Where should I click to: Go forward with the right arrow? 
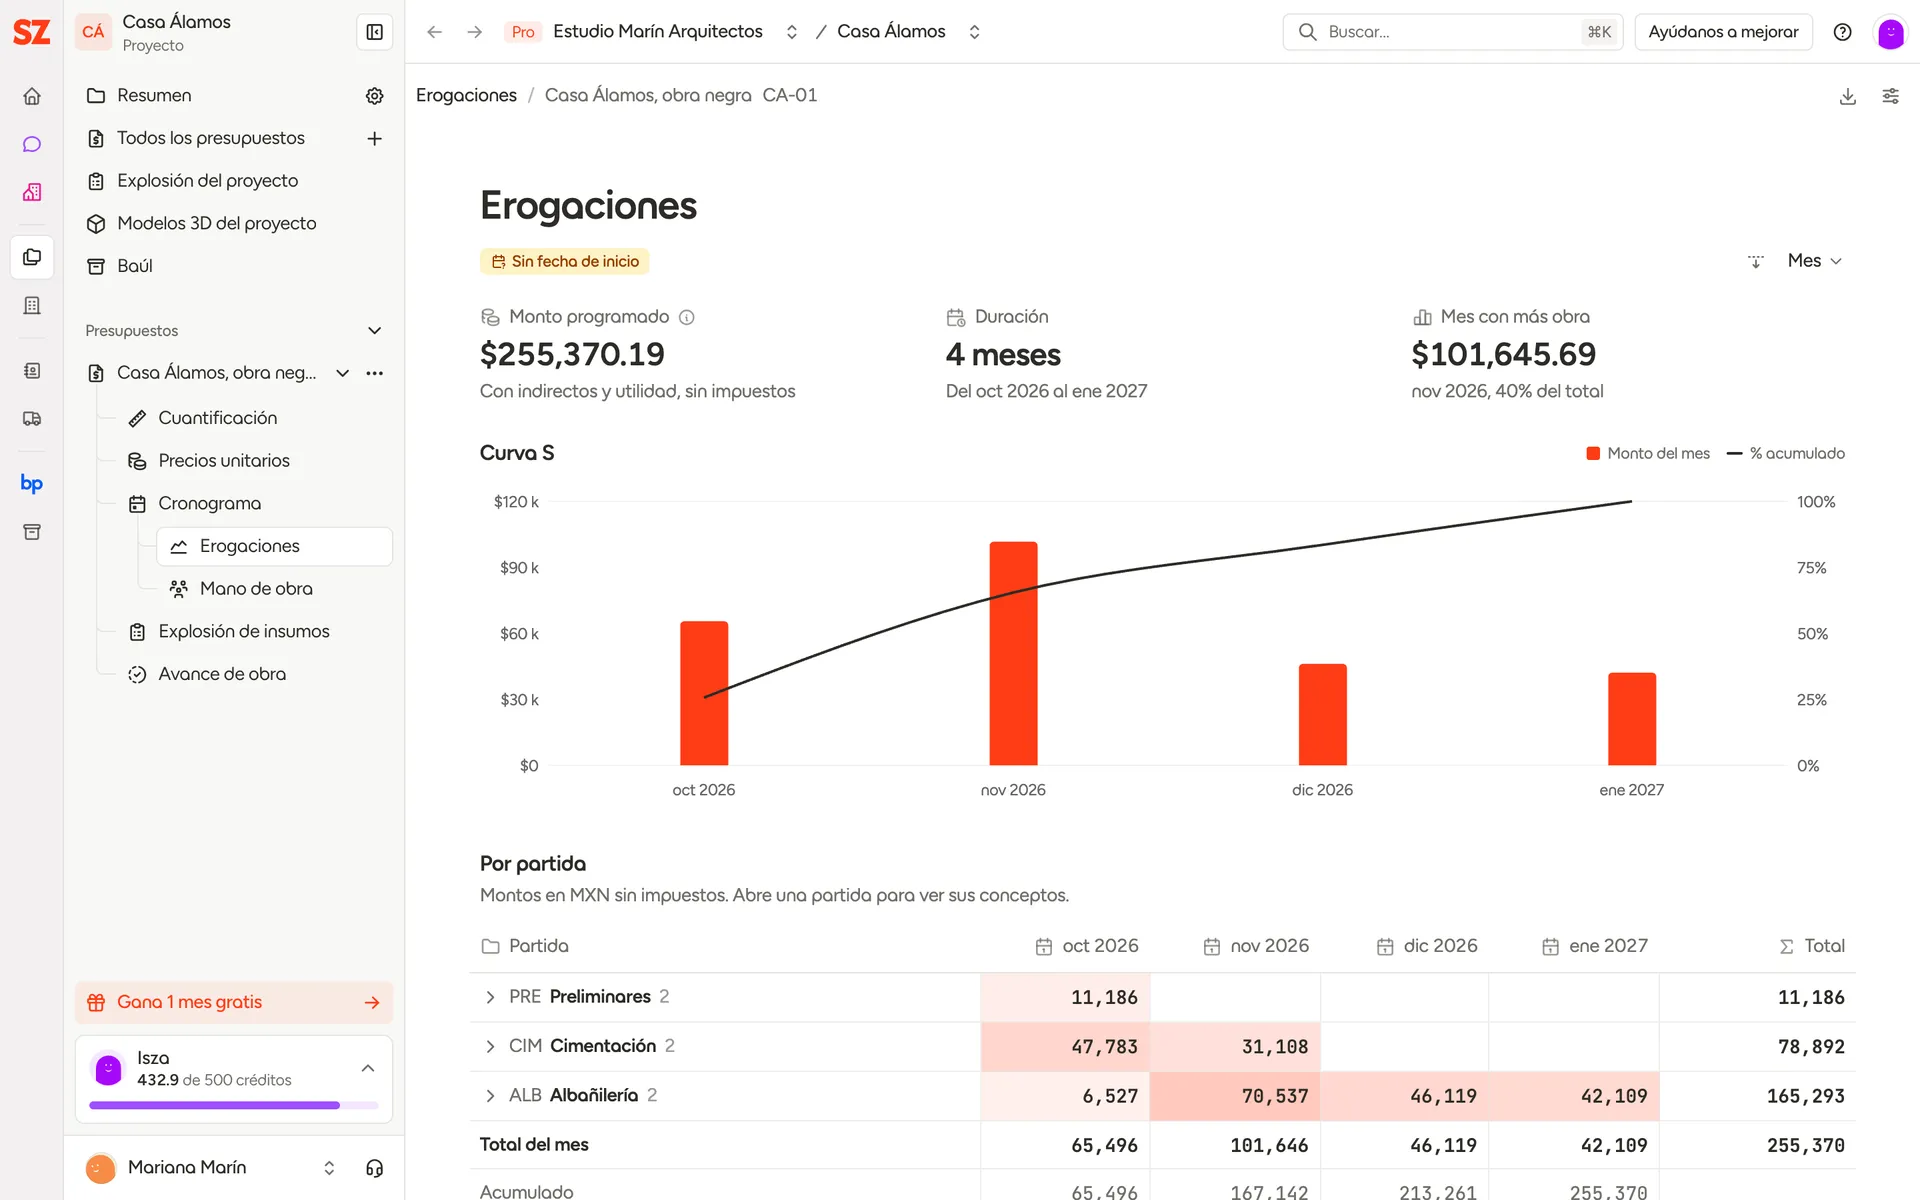474,32
